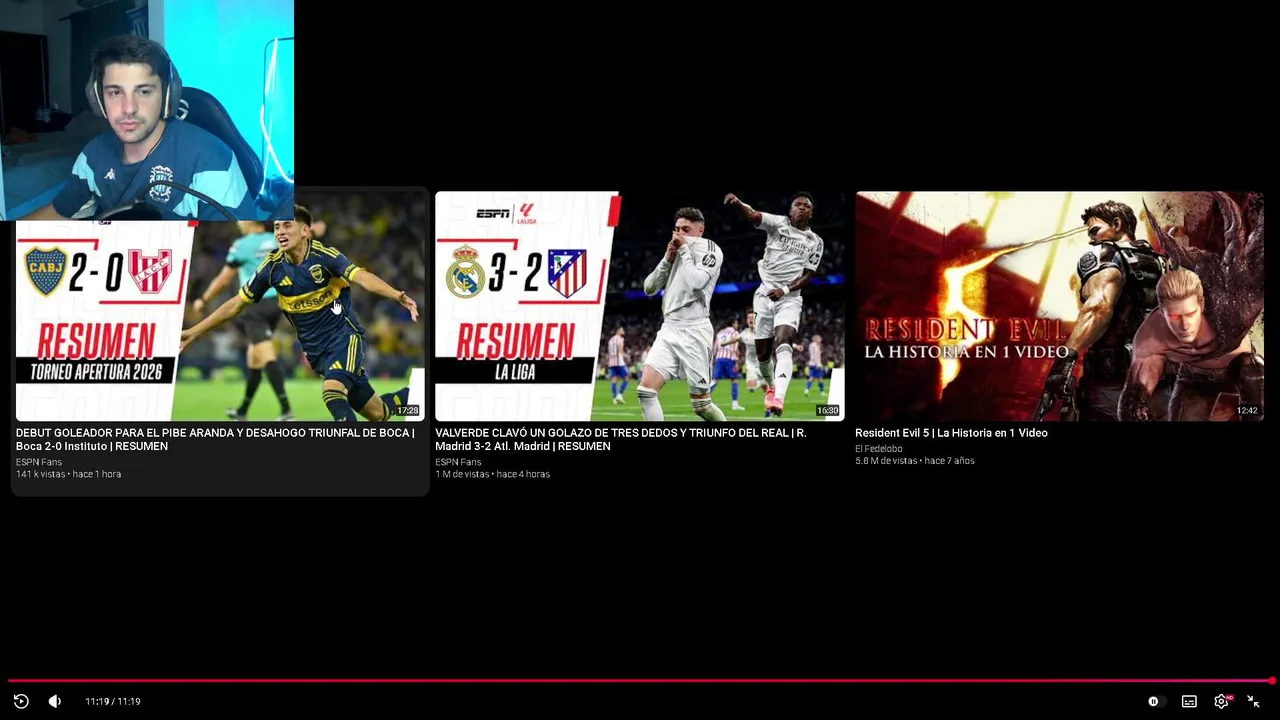Open the Resident Evil 5 thumbnail
This screenshot has height=720, width=1280.
click(x=1059, y=306)
